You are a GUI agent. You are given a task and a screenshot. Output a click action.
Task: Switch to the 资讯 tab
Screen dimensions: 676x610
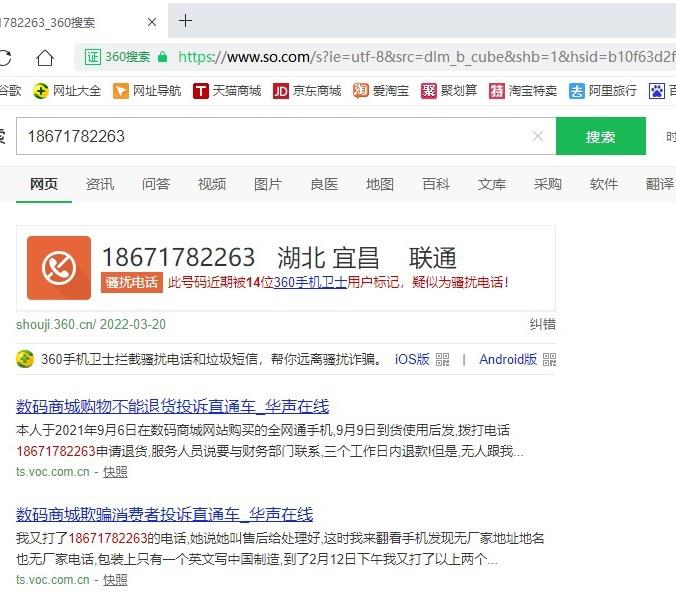[100, 184]
